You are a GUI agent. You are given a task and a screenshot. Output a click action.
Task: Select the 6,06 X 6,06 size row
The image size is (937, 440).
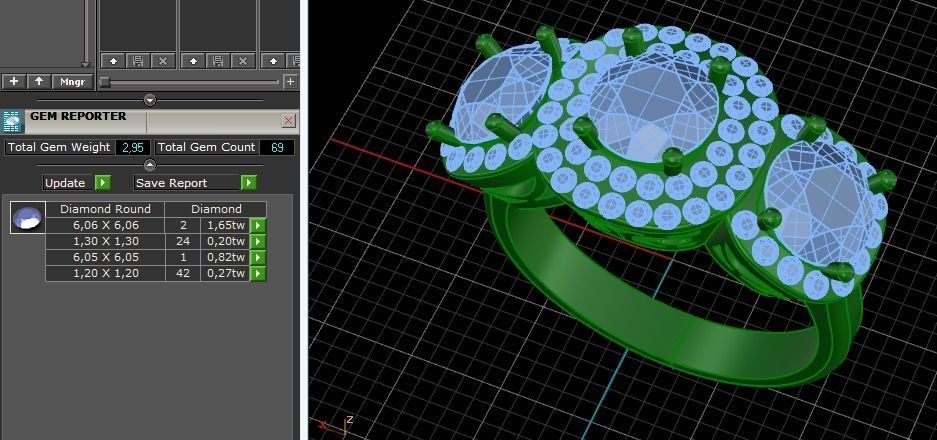coord(106,225)
